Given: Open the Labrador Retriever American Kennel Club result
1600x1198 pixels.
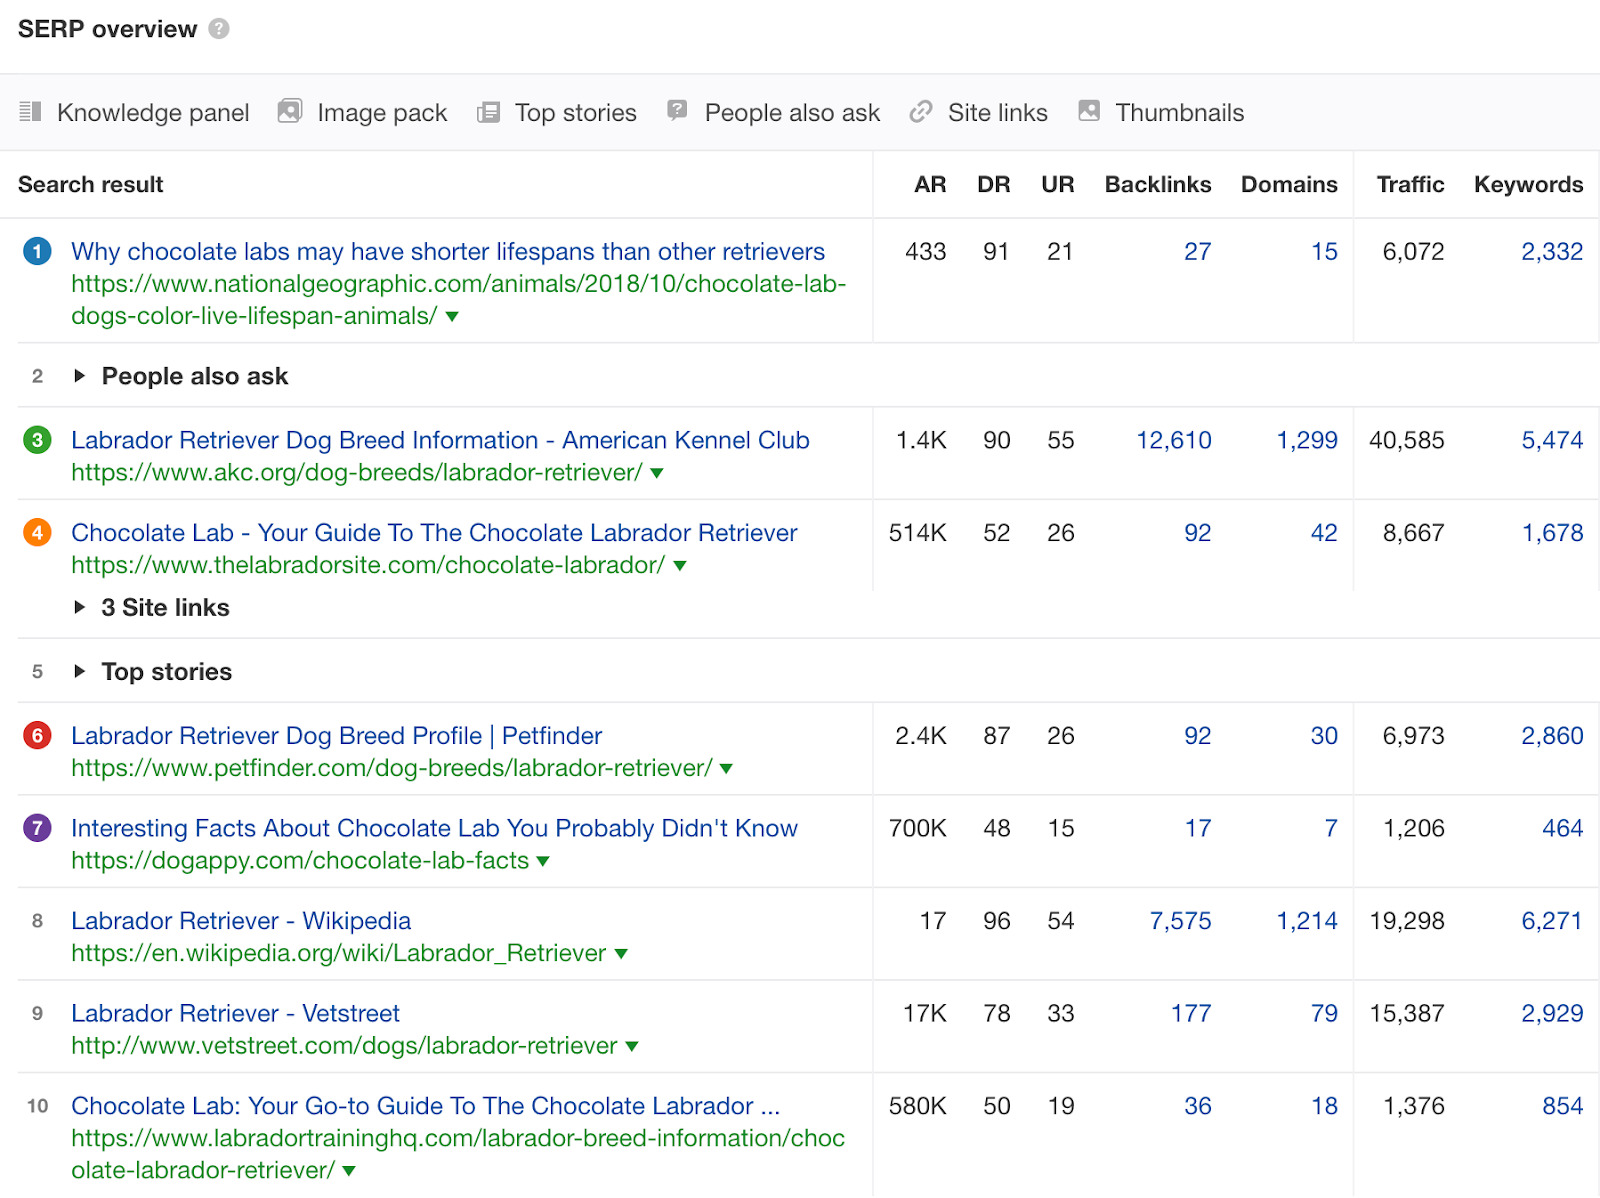Looking at the screenshot, I should click(x=440, y=440).
